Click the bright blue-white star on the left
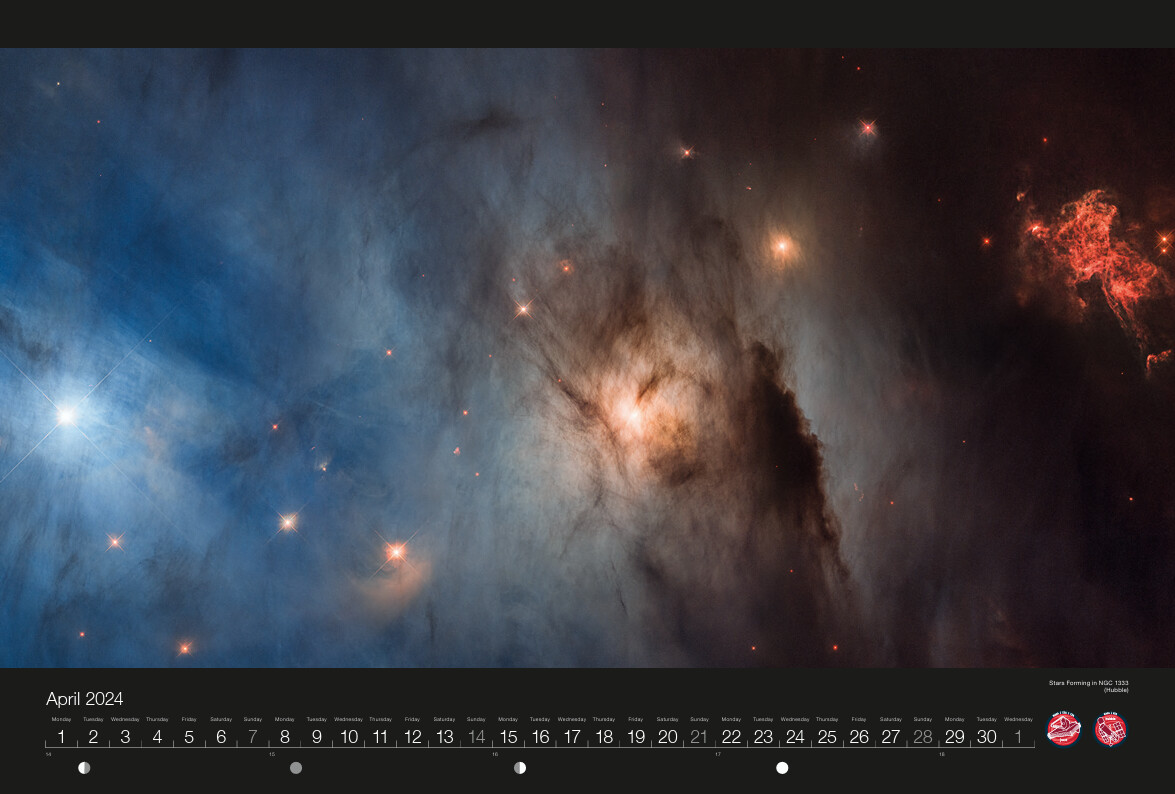 click(66, 415)
